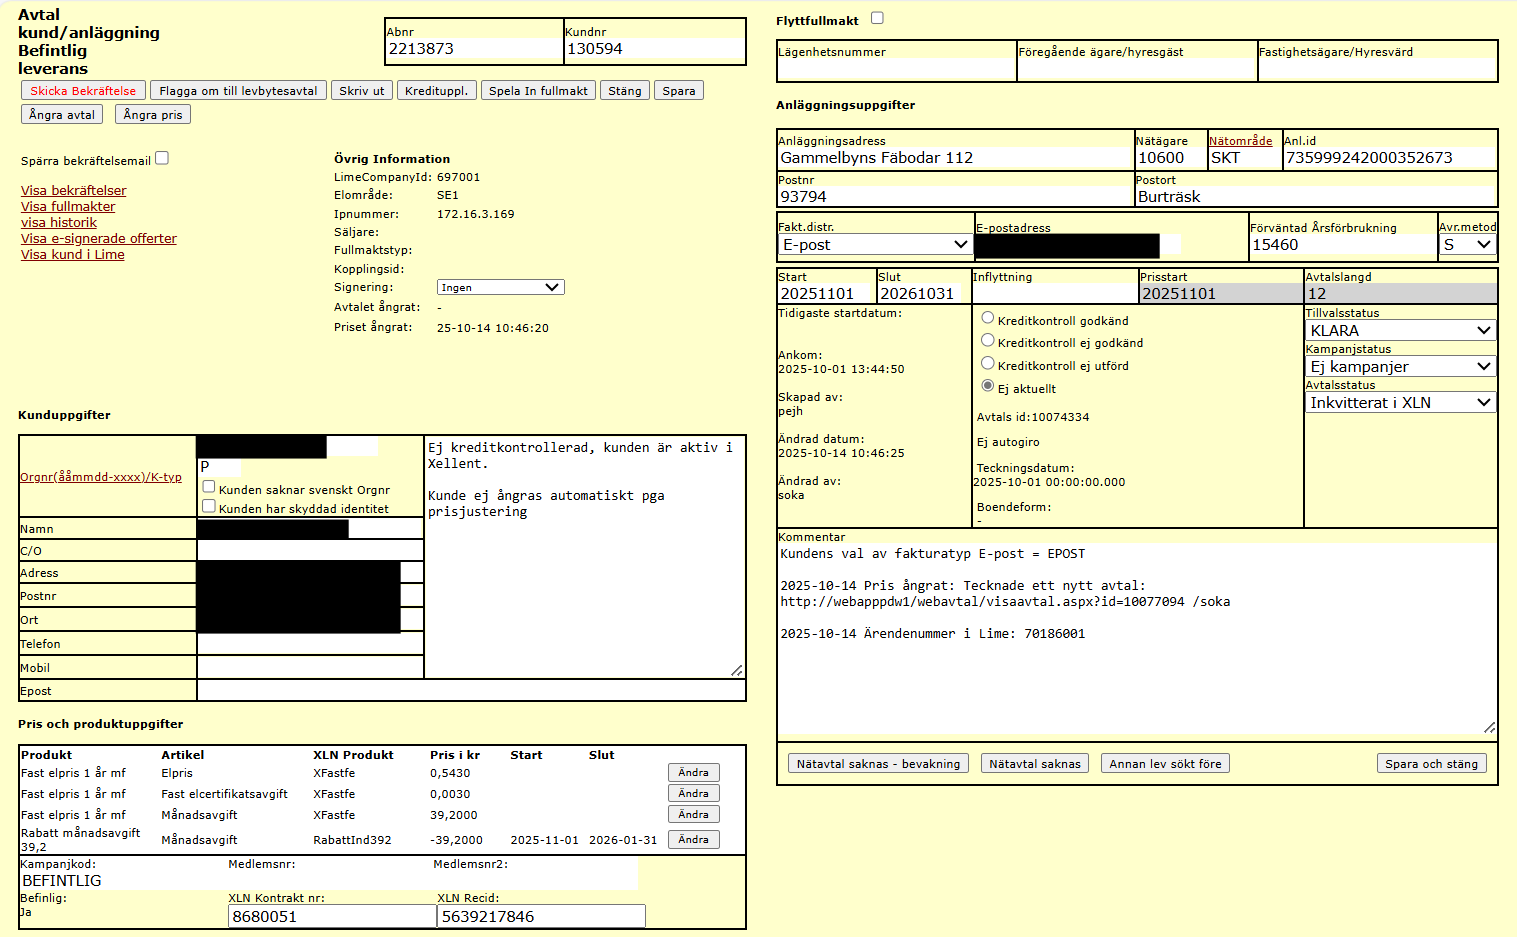
Task: Open the Fakt.distr. E-post dropdown
Action: 875,245
